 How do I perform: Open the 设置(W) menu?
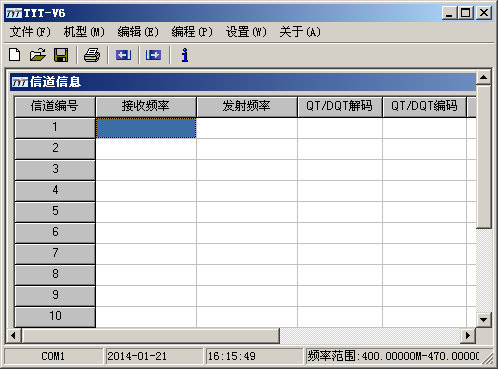point(246,32)
